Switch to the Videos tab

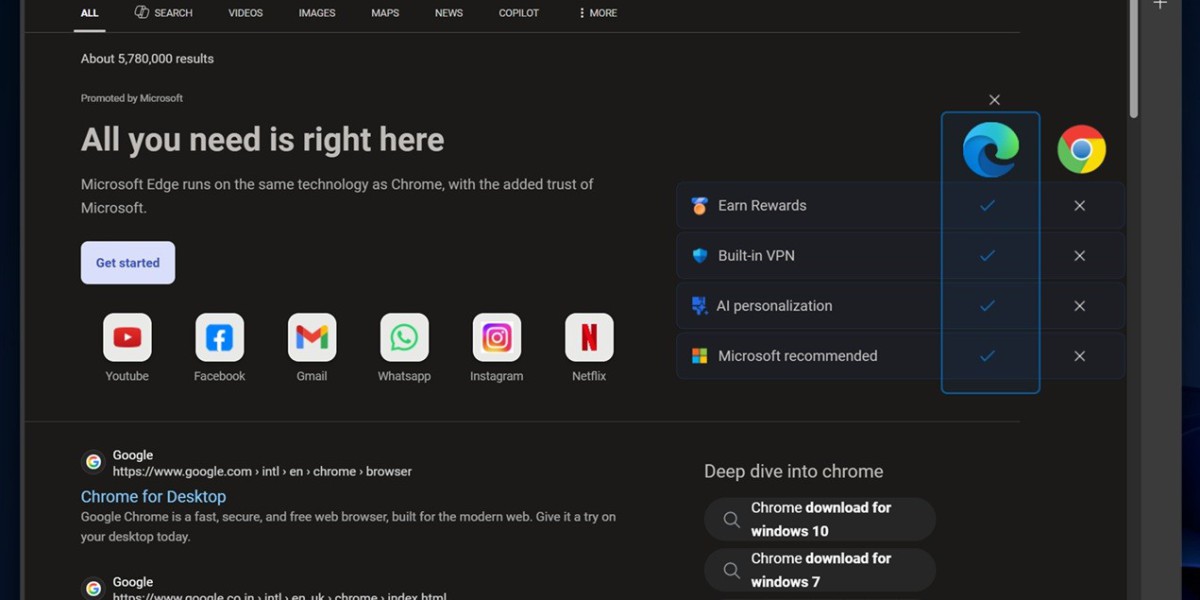tap(245, 13)
